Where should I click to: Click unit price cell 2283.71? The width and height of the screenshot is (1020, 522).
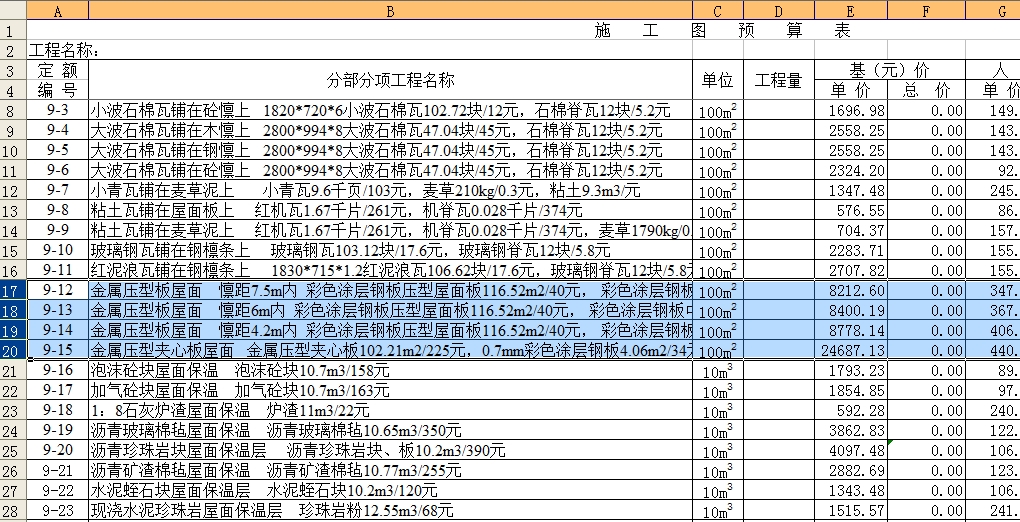[851, 250]
